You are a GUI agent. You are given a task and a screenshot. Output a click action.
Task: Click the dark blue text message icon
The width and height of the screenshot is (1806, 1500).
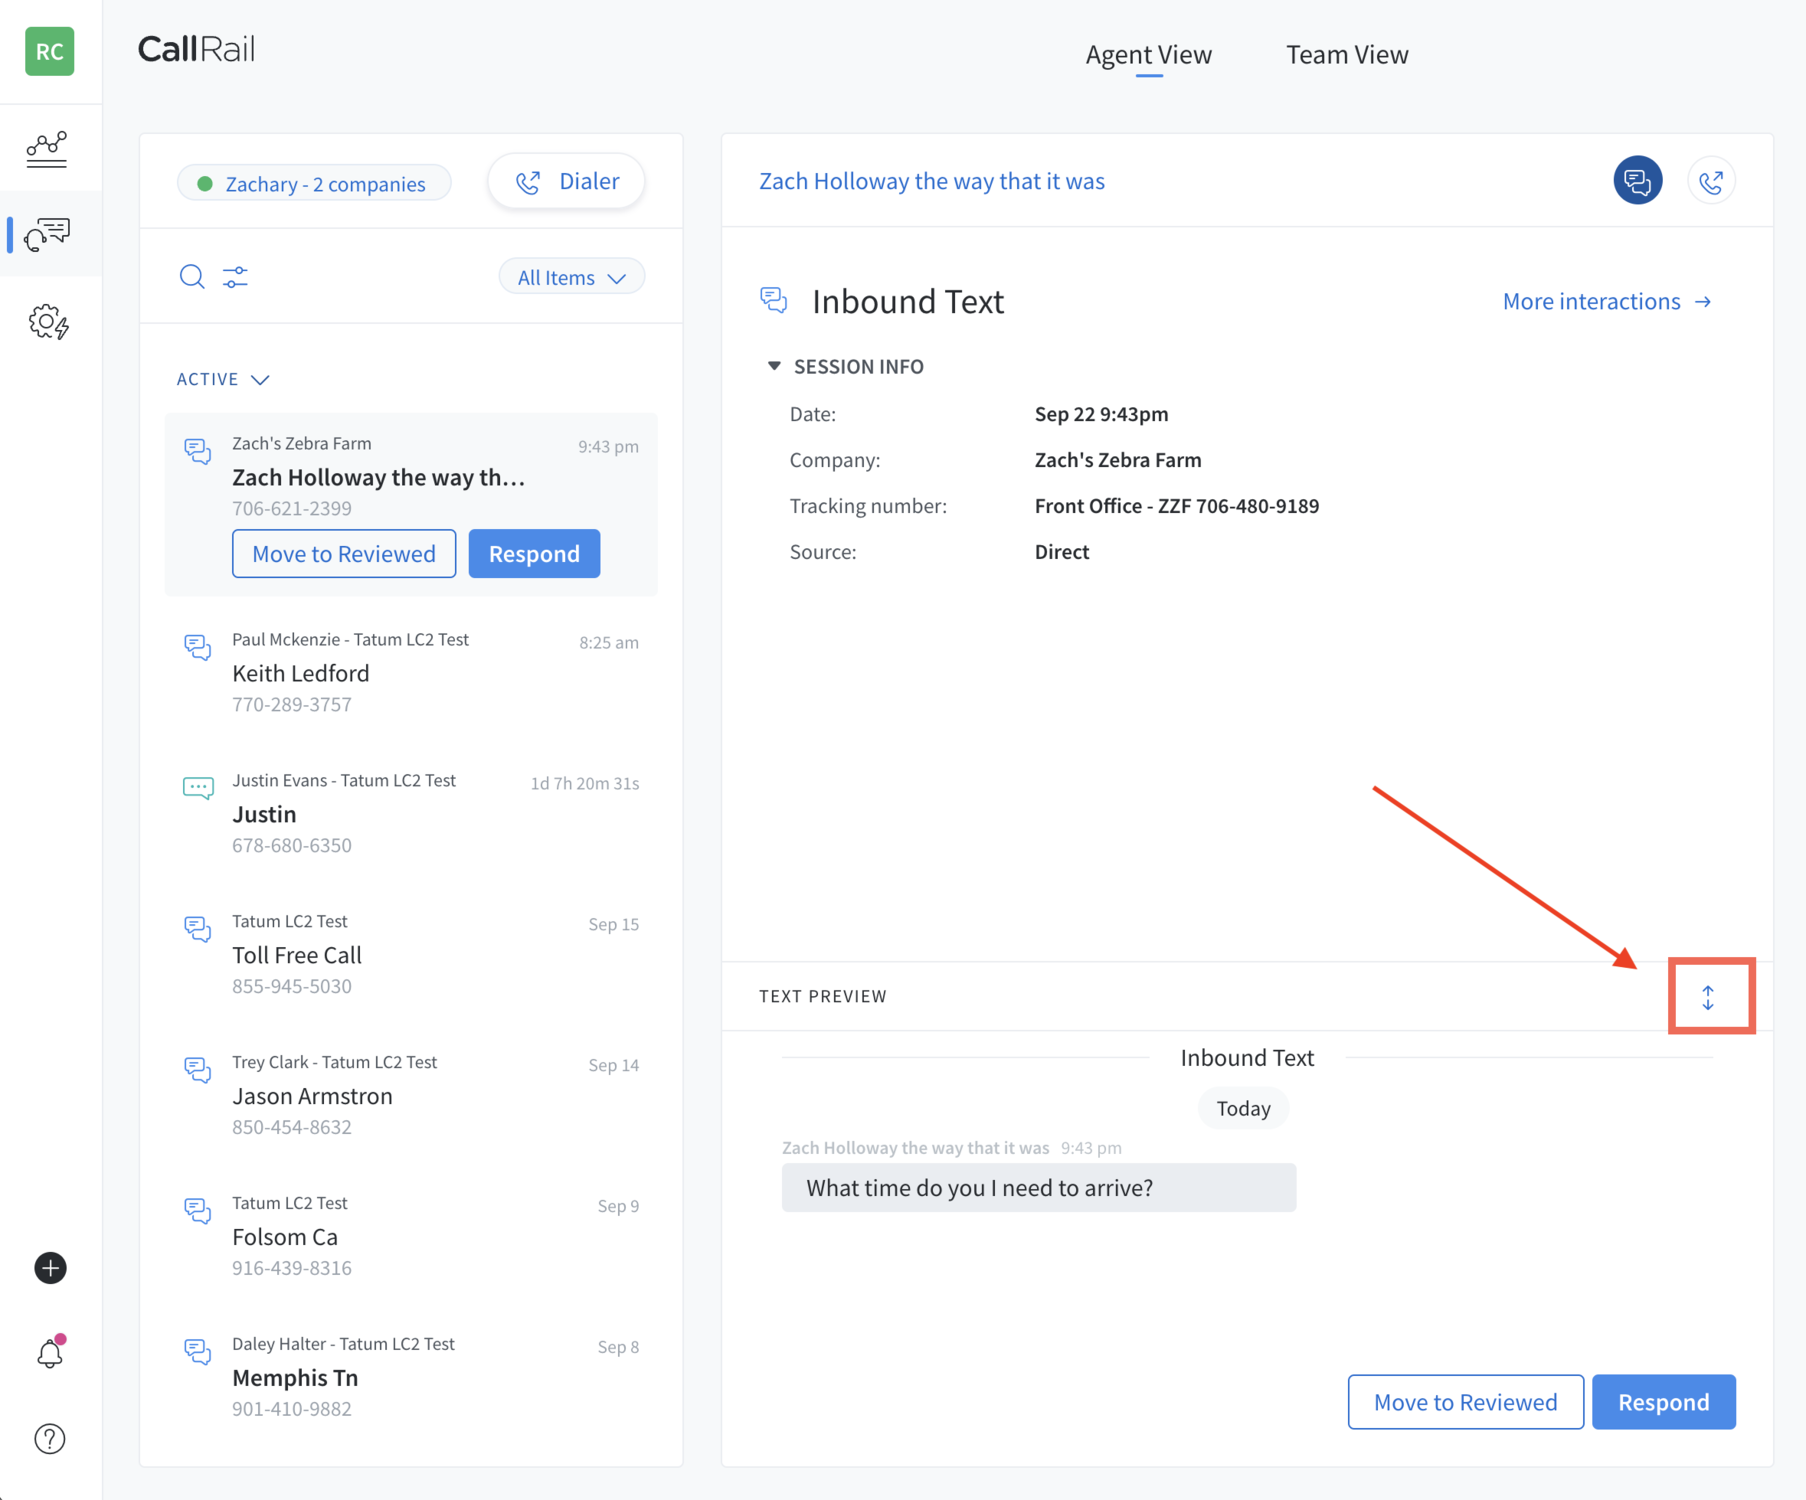point(1638,181)
